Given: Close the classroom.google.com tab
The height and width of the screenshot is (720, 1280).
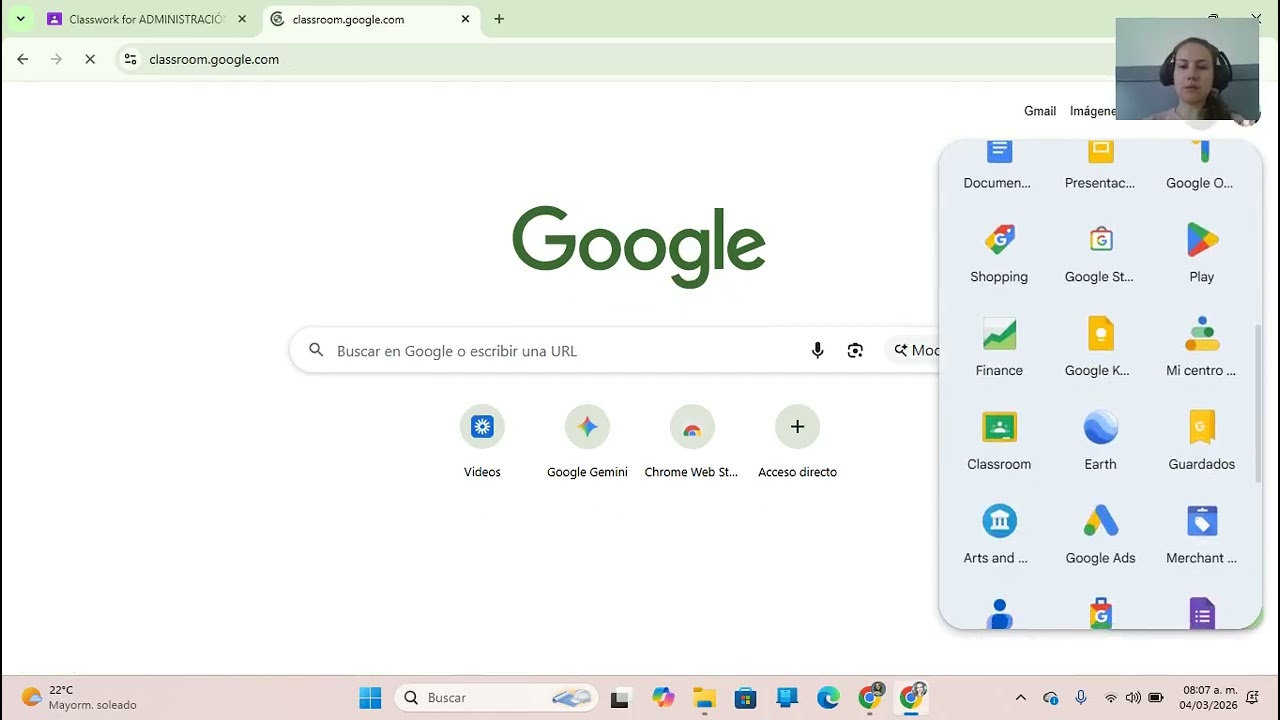Looking at the screenshot, I should pyautogui.click(x=465, y=19).
